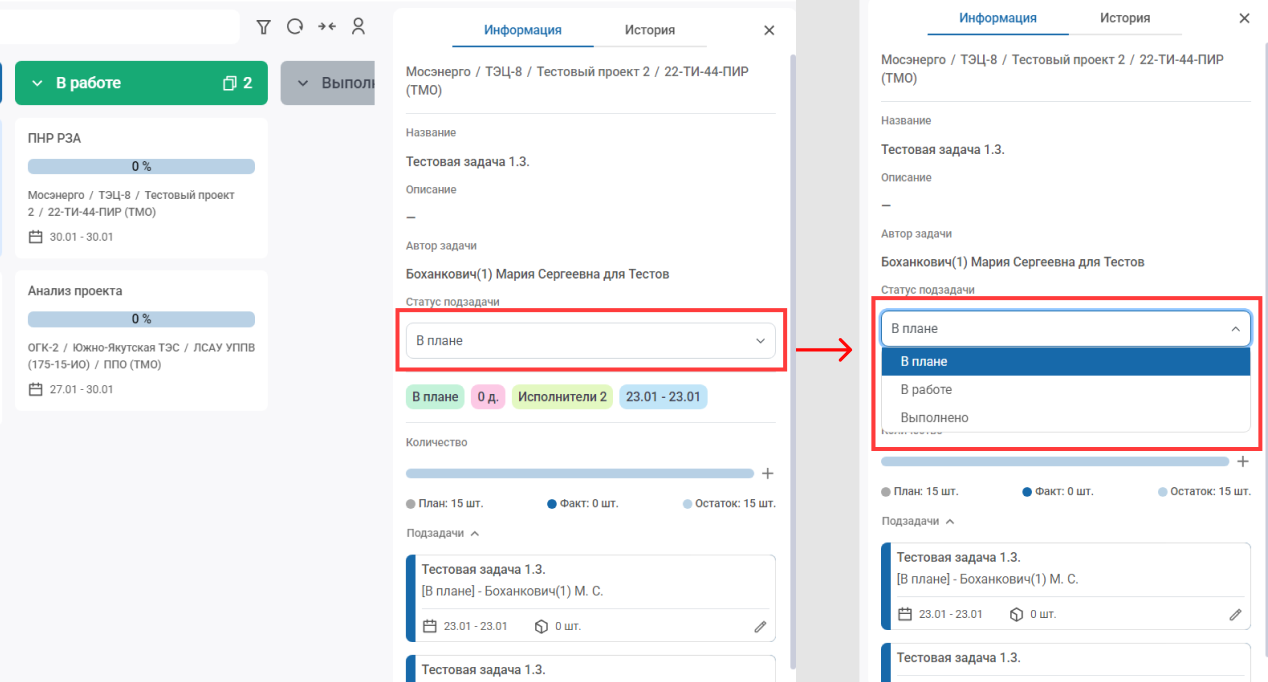Click the Исполнители 2 green tag

click(562, 397)
